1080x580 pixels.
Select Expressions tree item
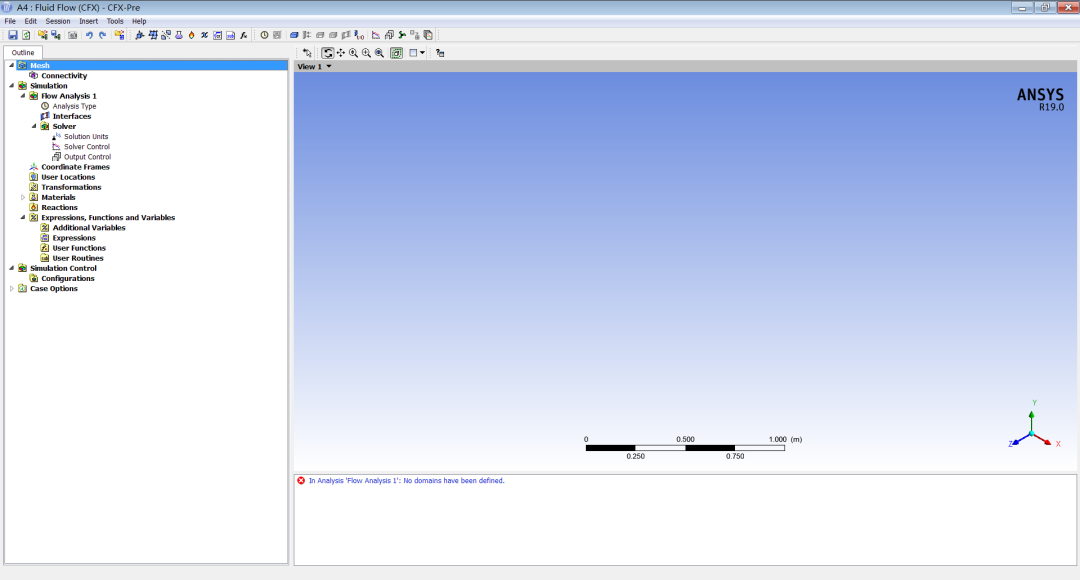pyautogui.click(x=74, y=238)
